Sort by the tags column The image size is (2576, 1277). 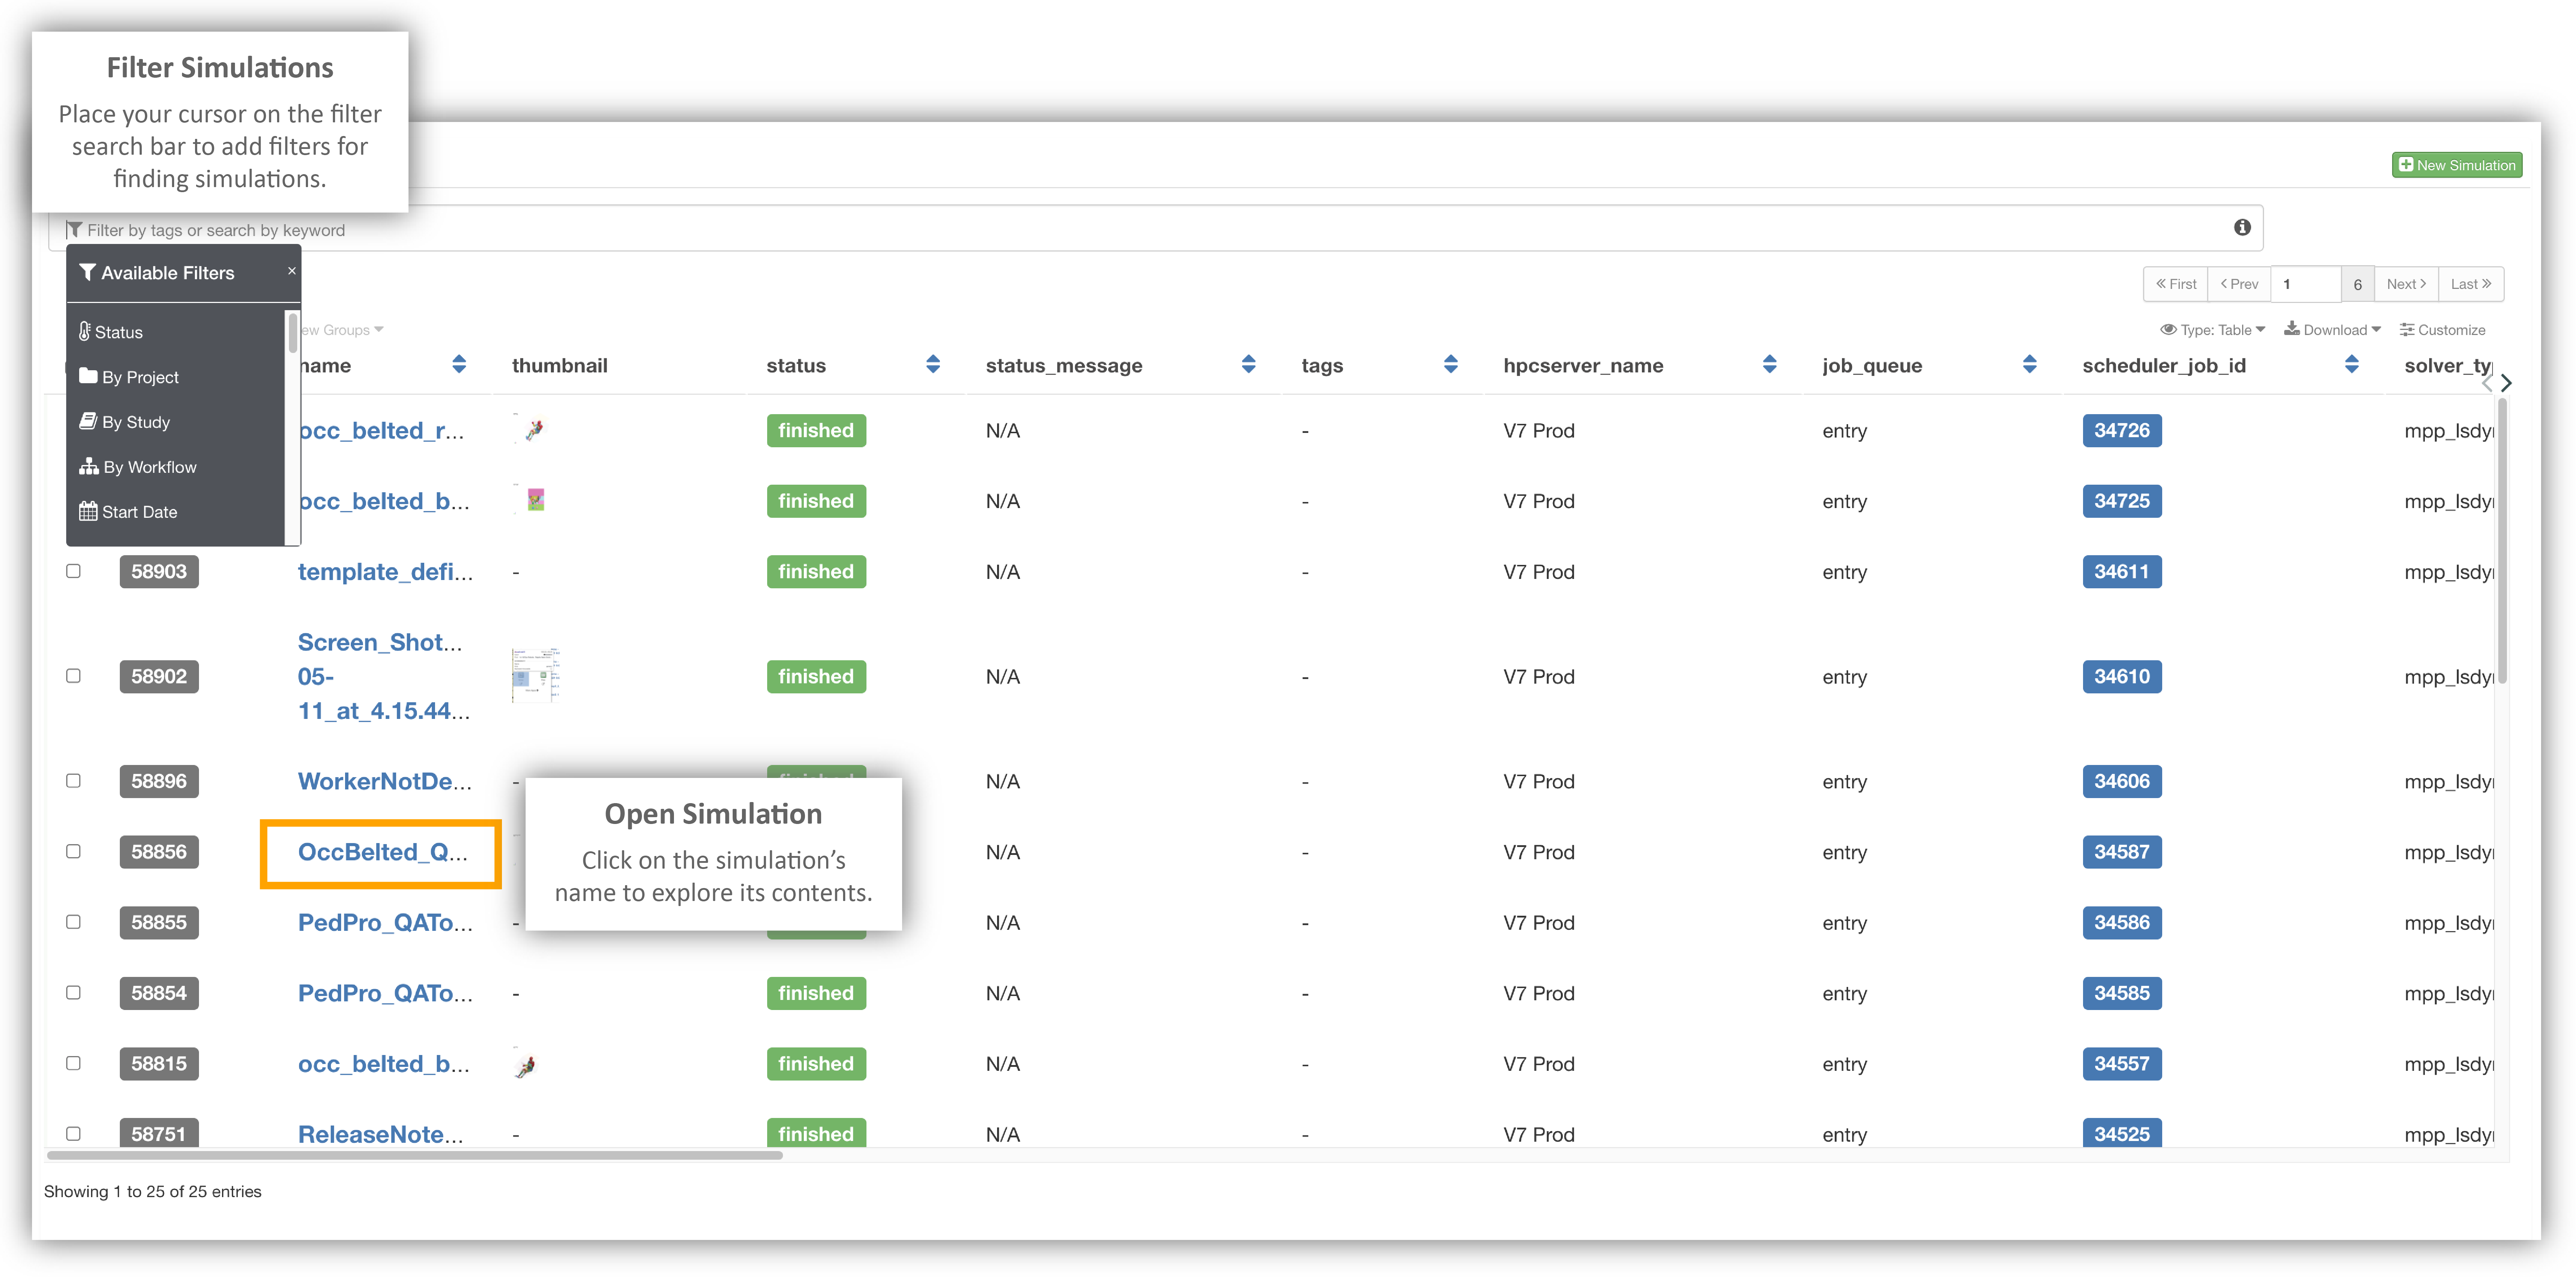coord(1451,365)
